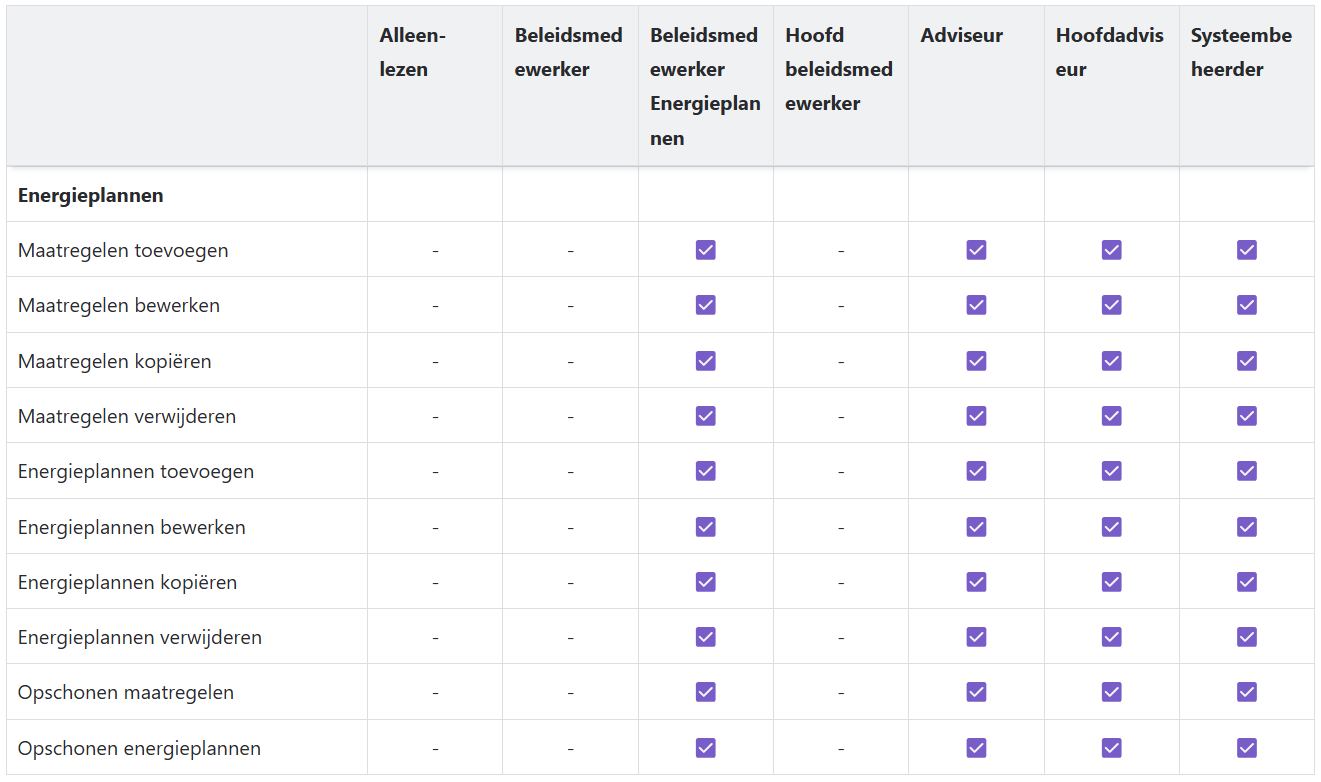Toggle Maatregelen bewerken for Beleidsmedewerker Energieplannen
This screenshot has width=1321, height=782.
coord(706,305)
